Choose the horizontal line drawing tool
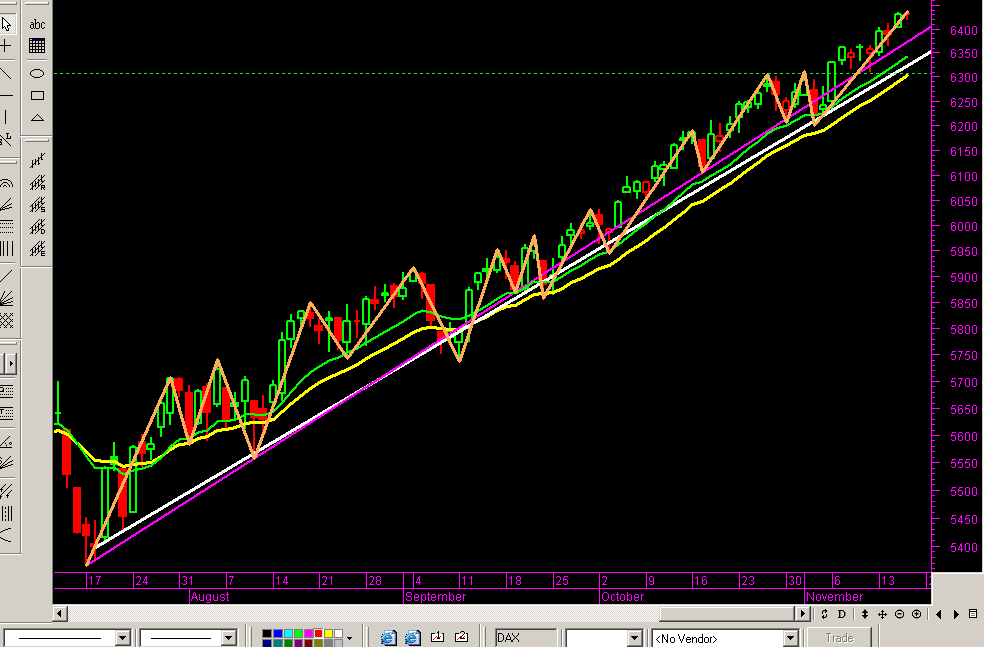This screenshot has width=984, height=647. click(x=6, y=95)
